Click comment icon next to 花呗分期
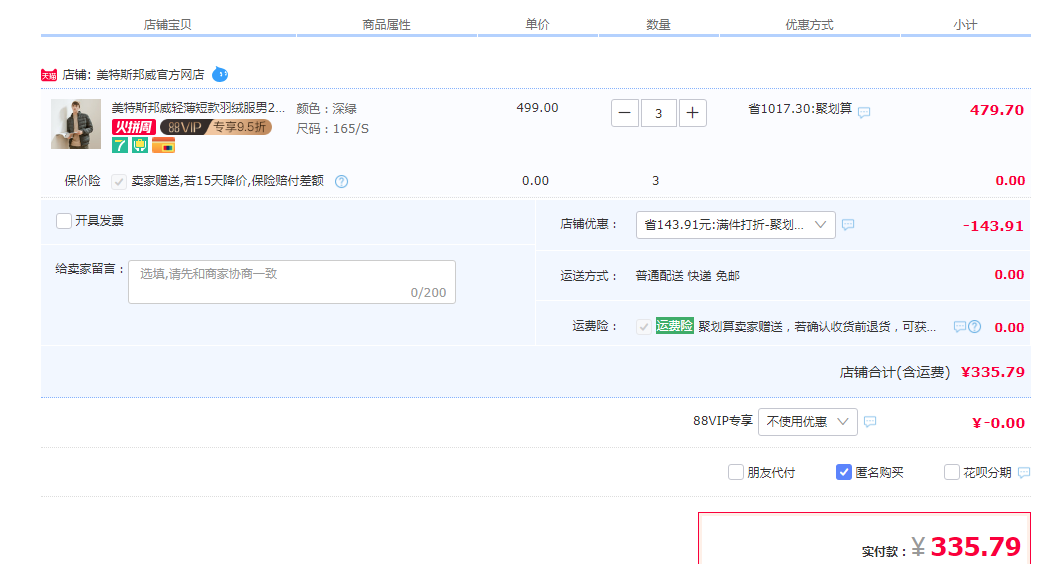The image size is (1056, 564). 1024,472
